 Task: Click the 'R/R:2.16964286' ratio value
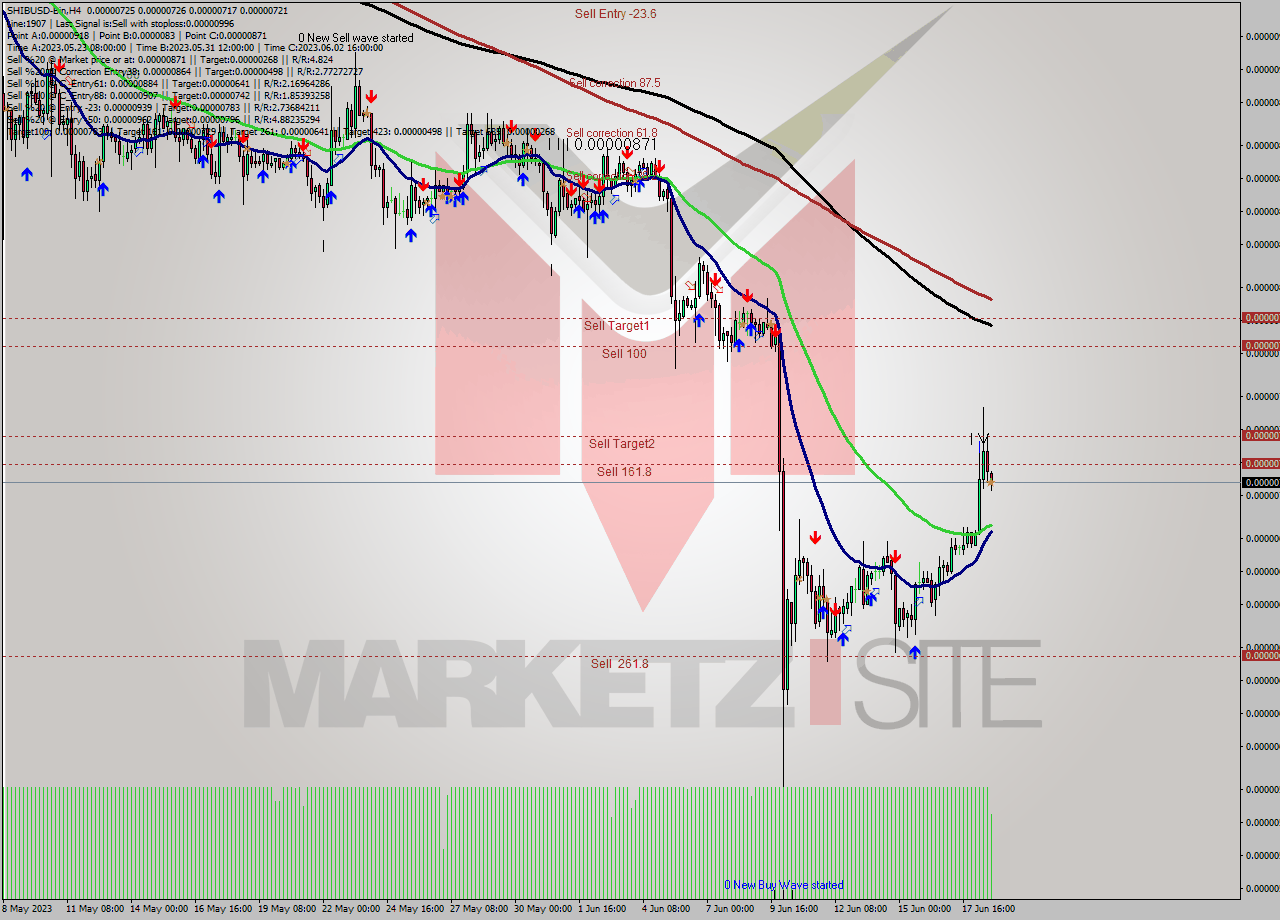(297, 84)
